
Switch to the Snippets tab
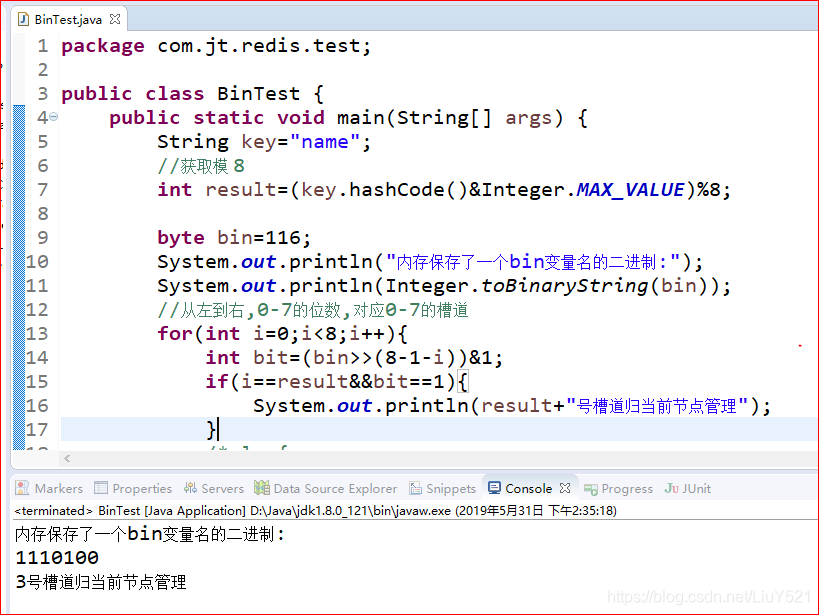click(x=443, y=488)
